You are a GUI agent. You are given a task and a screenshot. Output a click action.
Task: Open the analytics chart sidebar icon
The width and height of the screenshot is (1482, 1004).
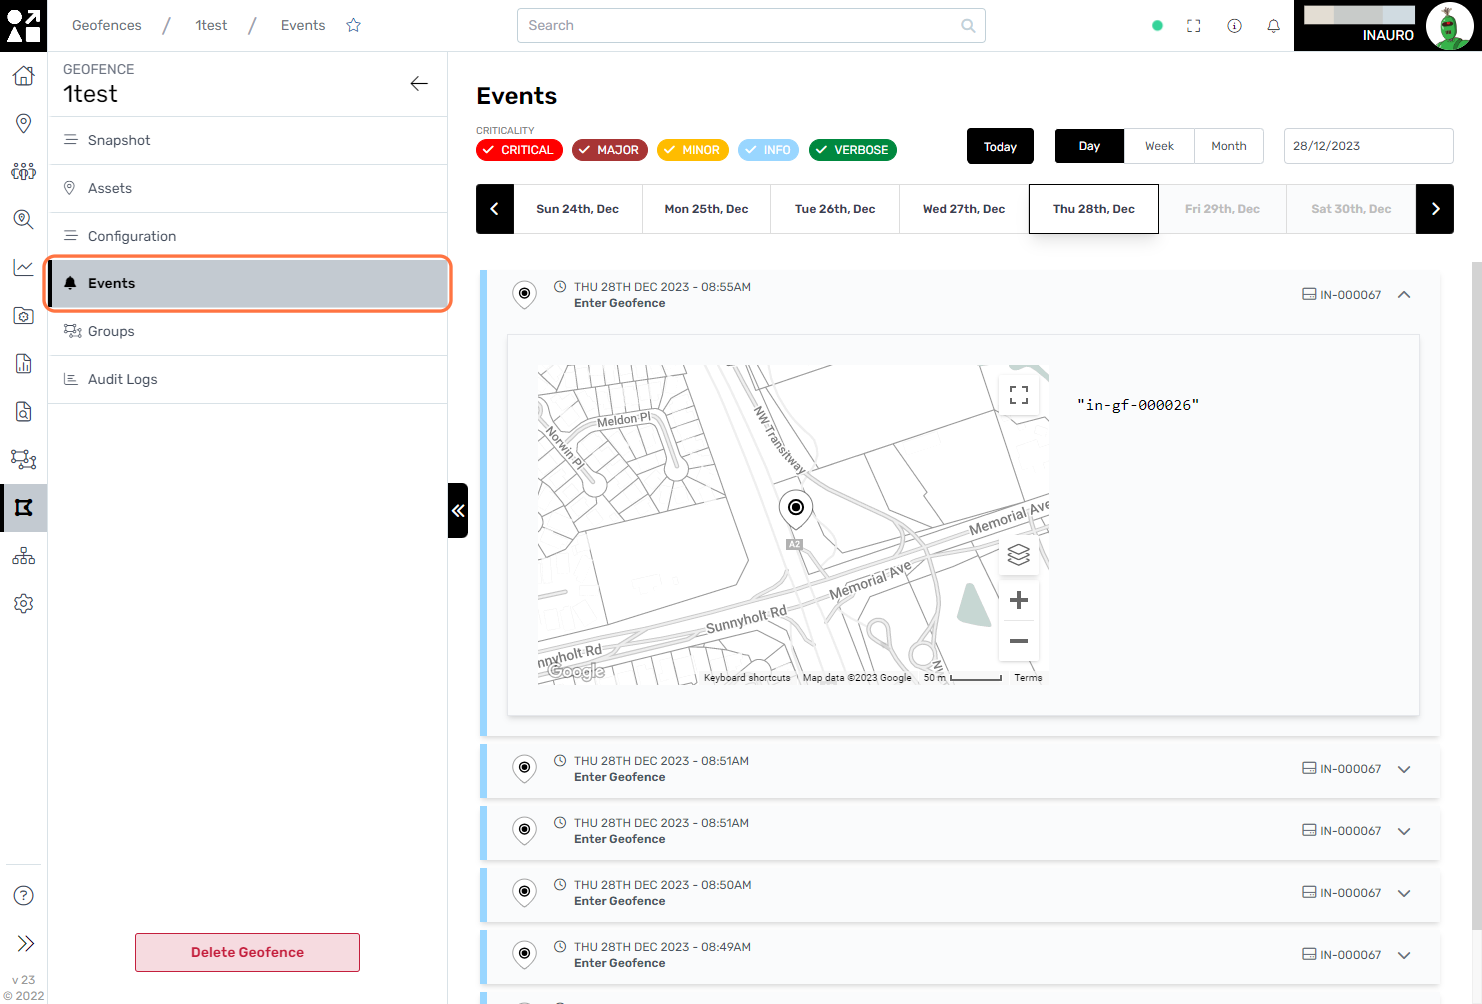[23, 267]
